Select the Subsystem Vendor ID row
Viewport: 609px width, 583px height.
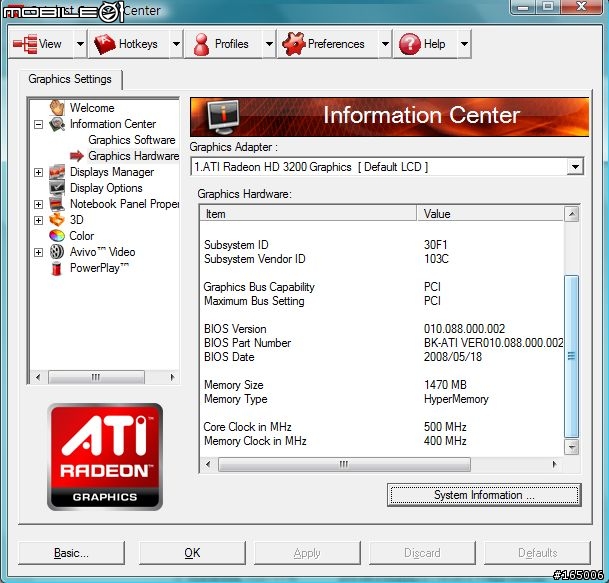[x=382, y=259]
